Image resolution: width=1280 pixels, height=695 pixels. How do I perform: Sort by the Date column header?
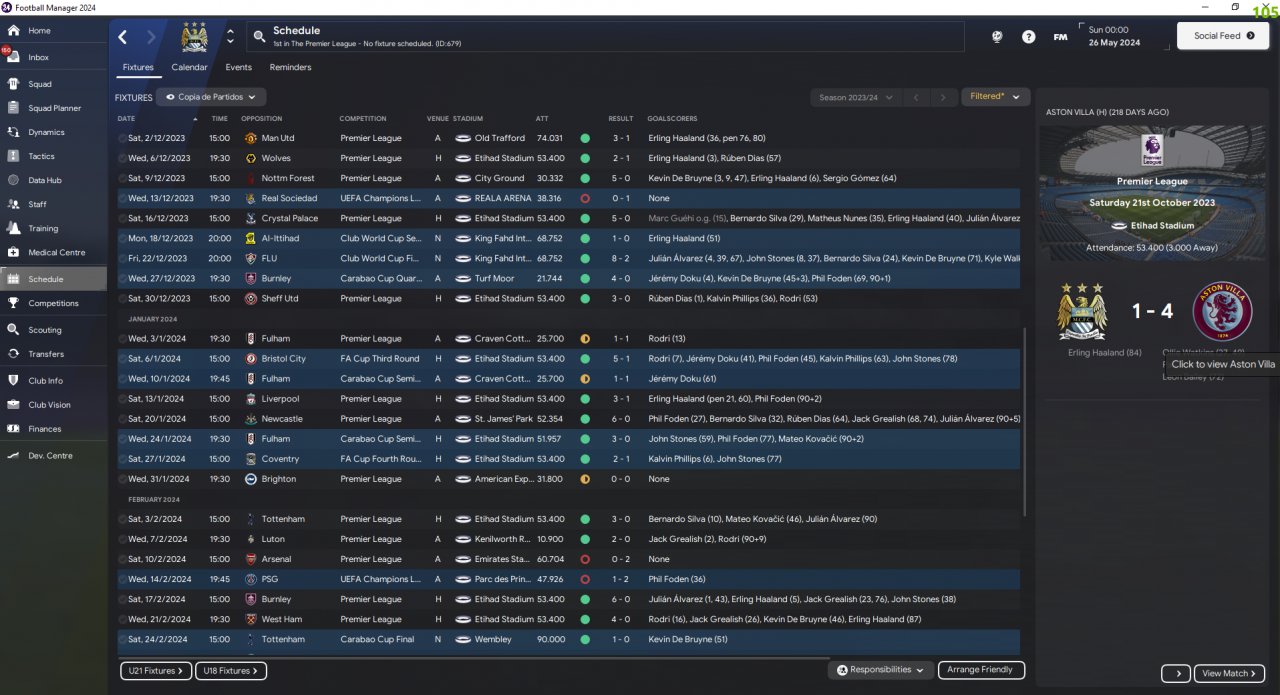126,119
